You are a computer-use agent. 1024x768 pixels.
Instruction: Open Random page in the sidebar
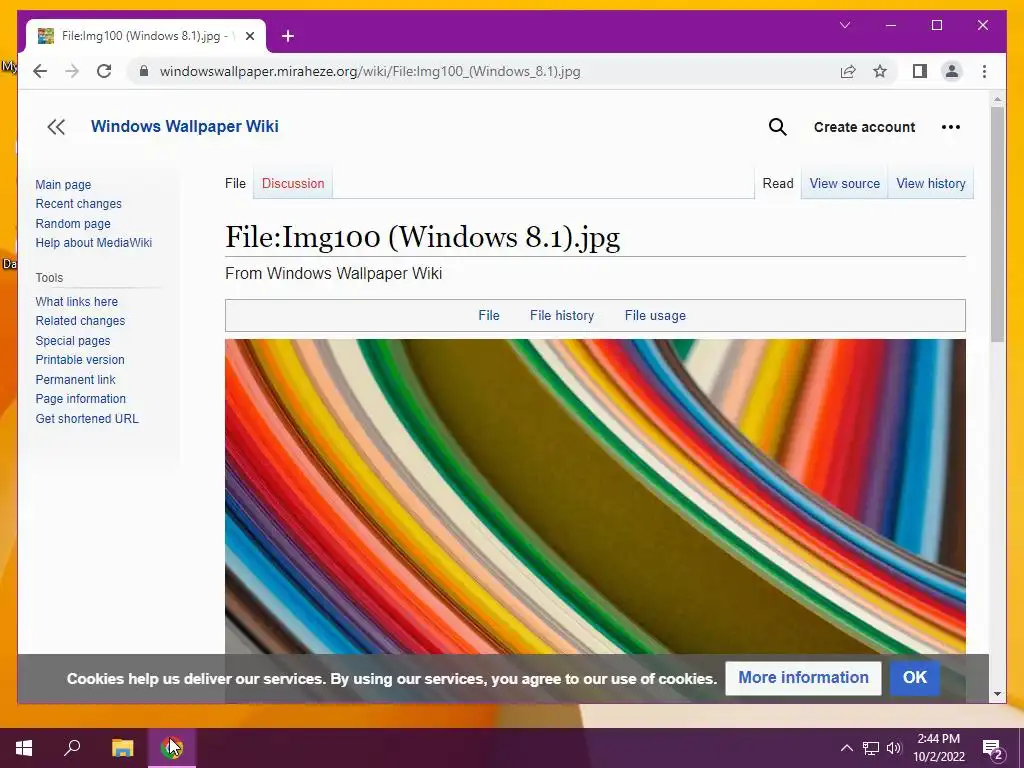click(73, 223)
